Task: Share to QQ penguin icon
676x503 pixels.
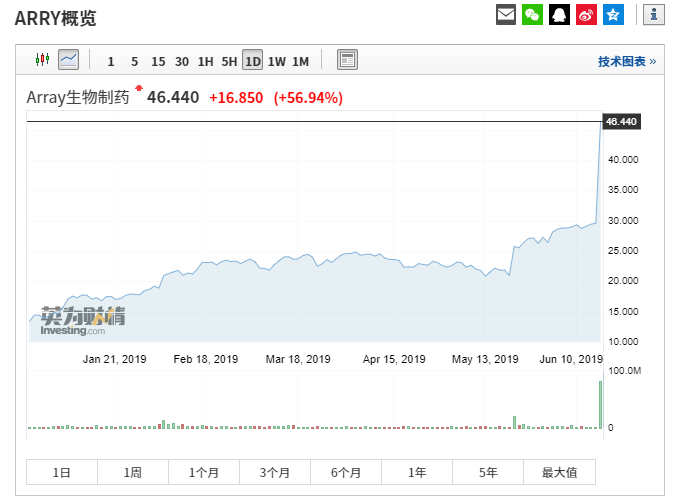Action: (x=559, y=15)
